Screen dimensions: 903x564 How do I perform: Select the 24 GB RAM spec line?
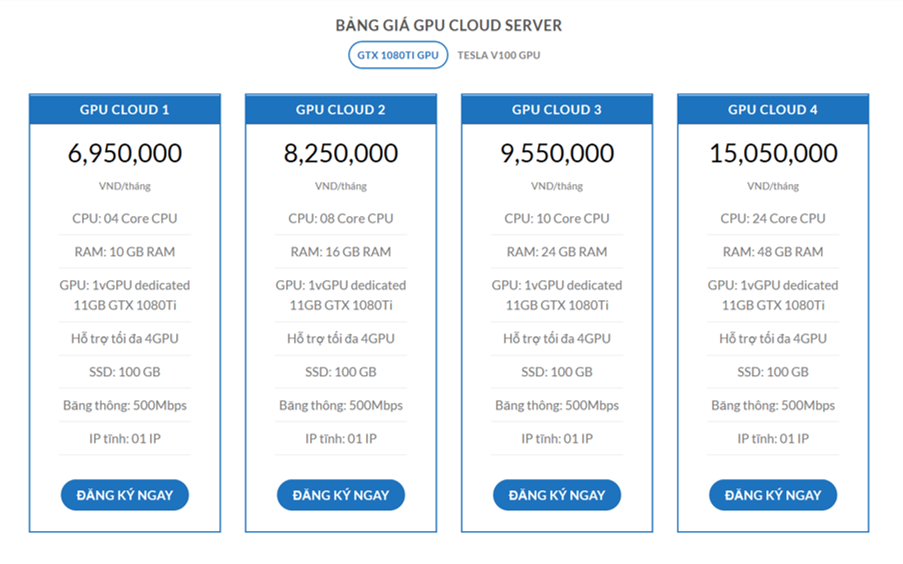click(556, 252)
